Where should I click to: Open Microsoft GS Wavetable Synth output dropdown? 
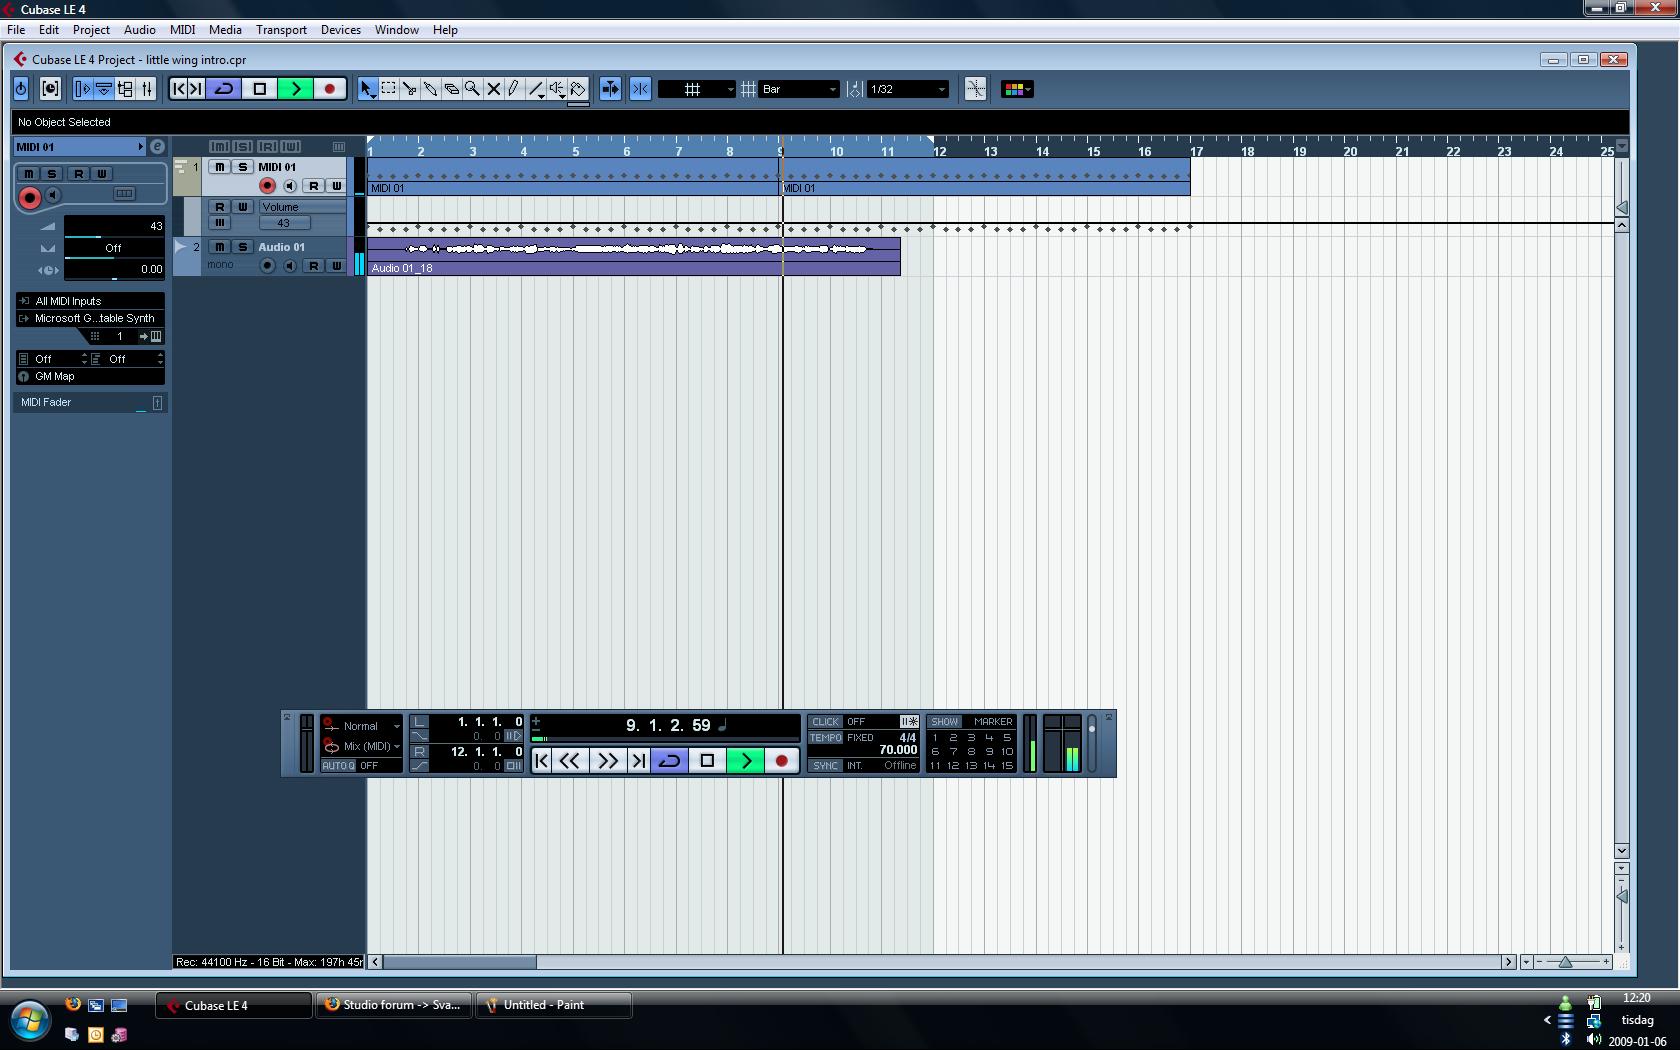pos(90,318)
